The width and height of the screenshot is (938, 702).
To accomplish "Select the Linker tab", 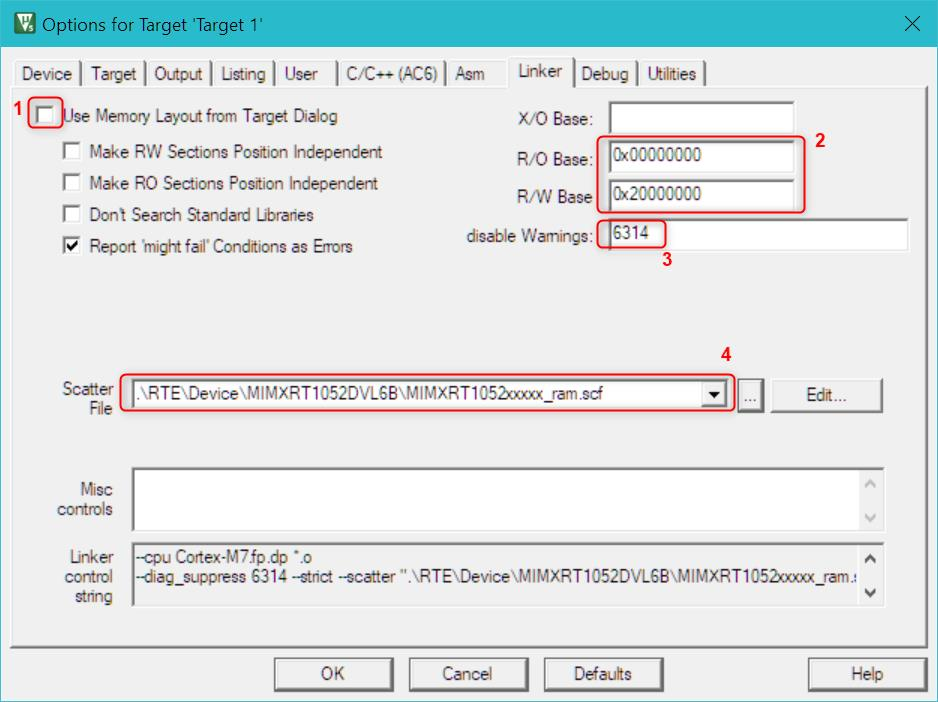I will [540, 71].
